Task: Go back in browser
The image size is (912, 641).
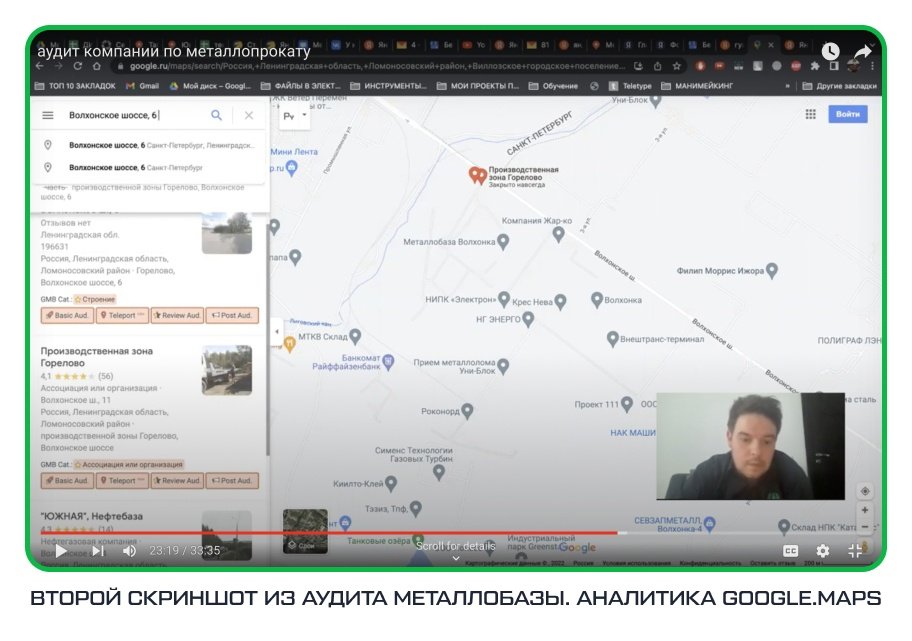Action: (40, 66)
